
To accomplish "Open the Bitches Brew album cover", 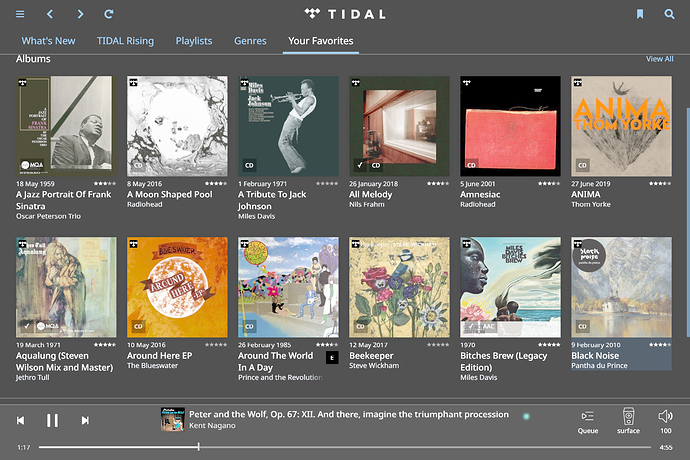I will [x=510, y=287].
